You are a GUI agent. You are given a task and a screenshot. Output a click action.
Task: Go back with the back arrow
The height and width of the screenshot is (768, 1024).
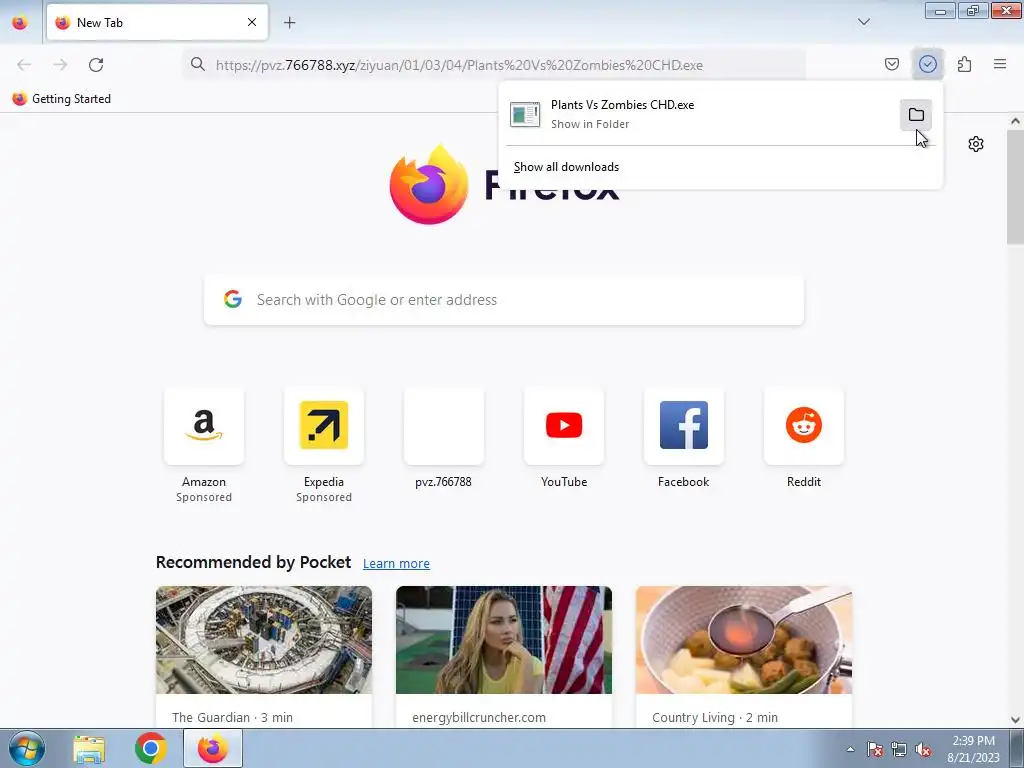click(24, 65)
